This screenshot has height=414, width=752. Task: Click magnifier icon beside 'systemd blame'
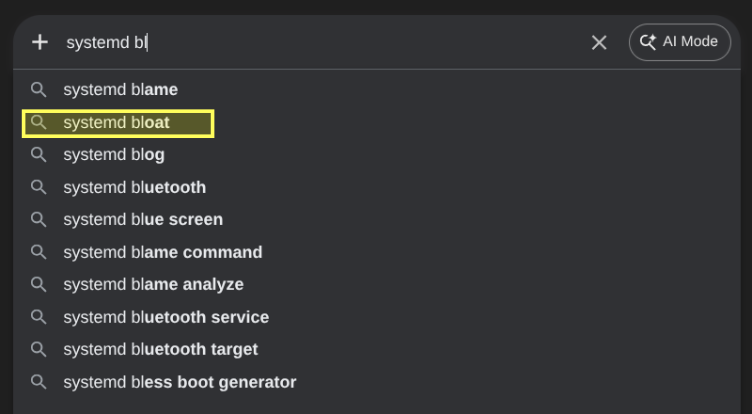click(x=39, y=90)
